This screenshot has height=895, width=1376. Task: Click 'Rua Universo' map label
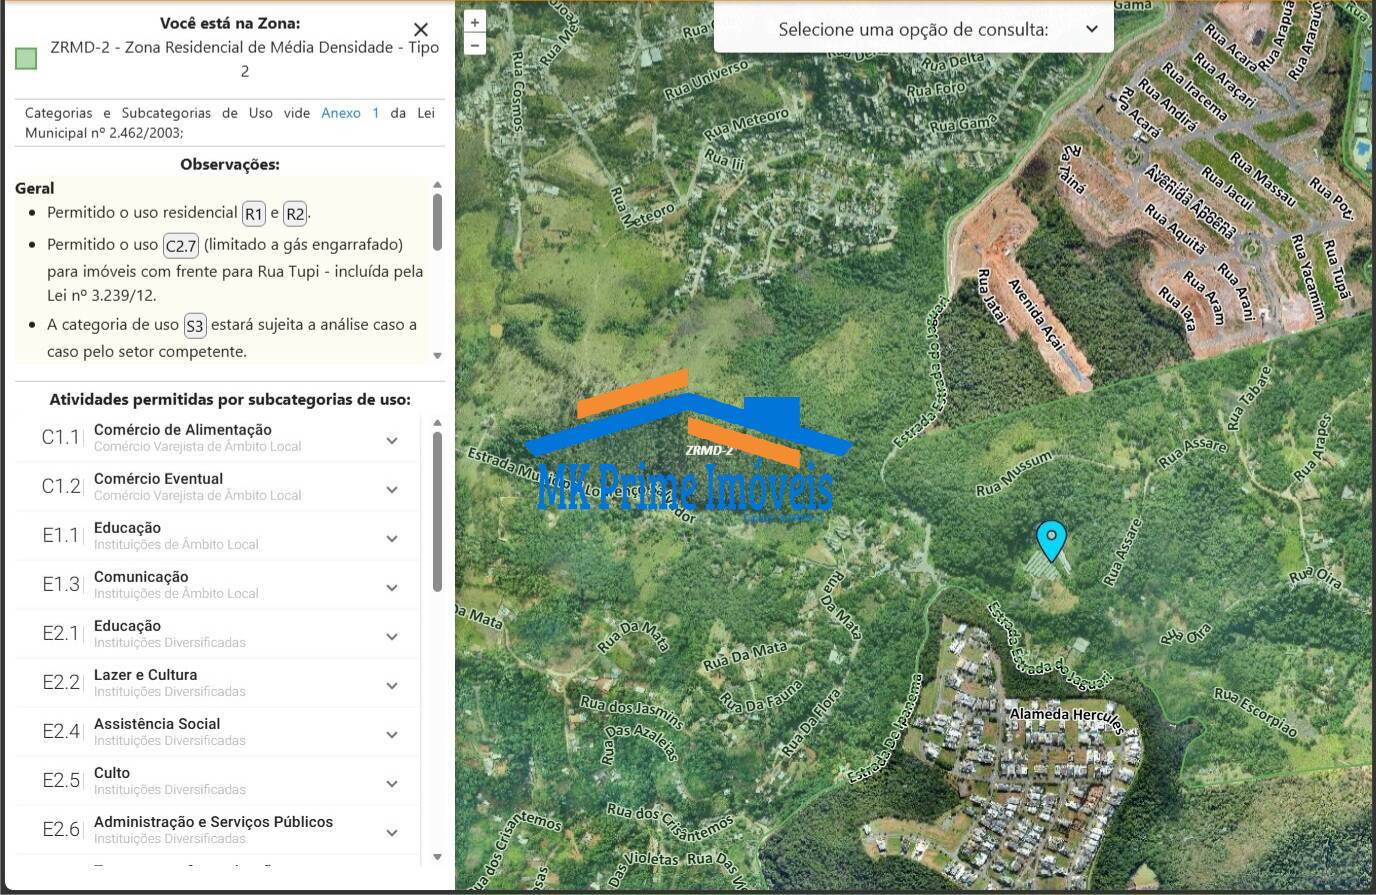click(706, 80)
